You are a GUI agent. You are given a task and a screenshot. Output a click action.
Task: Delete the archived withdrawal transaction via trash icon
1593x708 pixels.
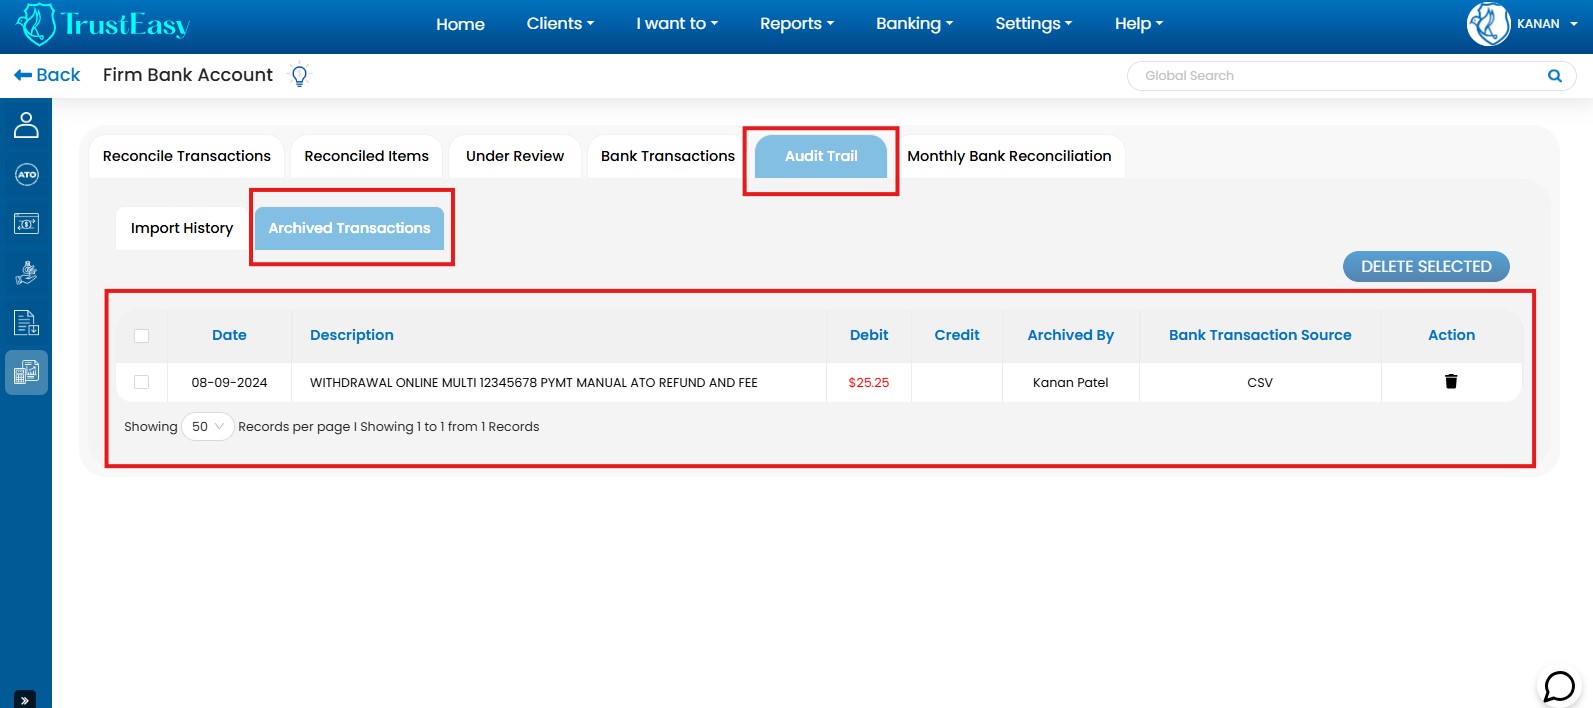tap(1451, 382)
